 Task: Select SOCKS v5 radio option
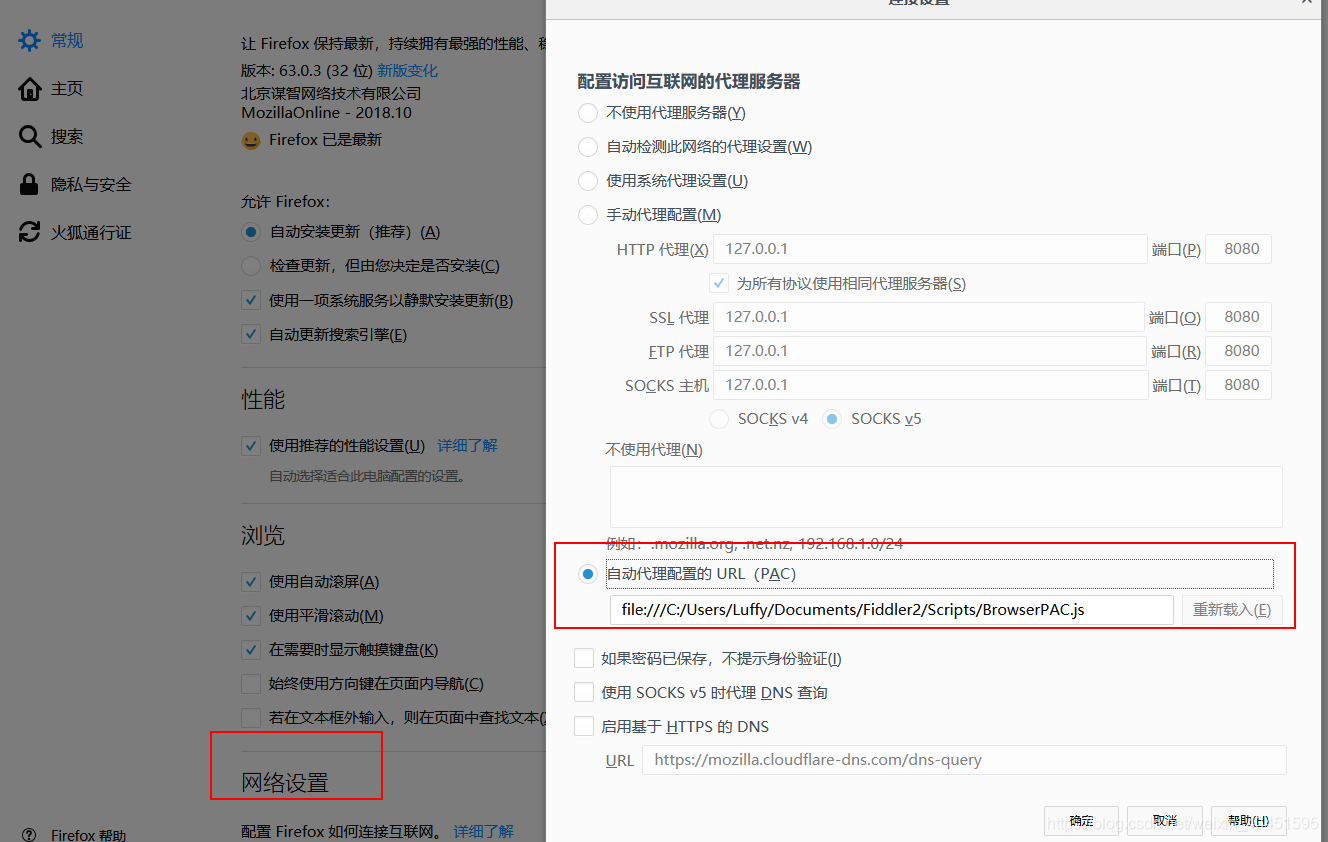click(x=832, y=419)
